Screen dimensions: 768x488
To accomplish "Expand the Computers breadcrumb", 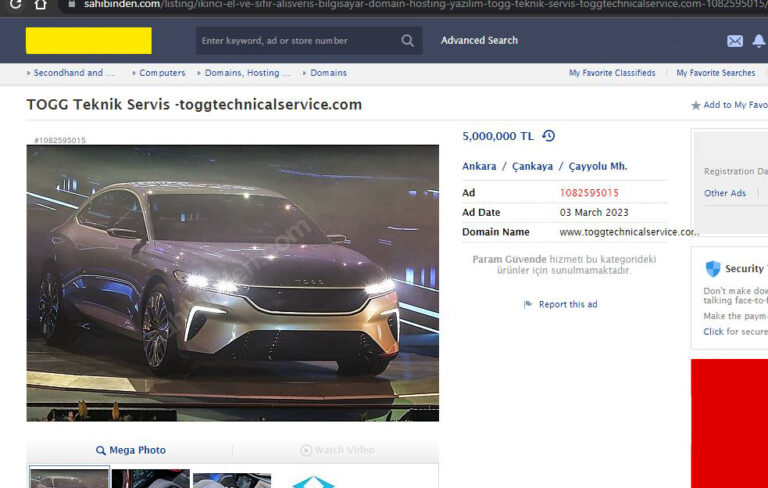I will (162, 73).
